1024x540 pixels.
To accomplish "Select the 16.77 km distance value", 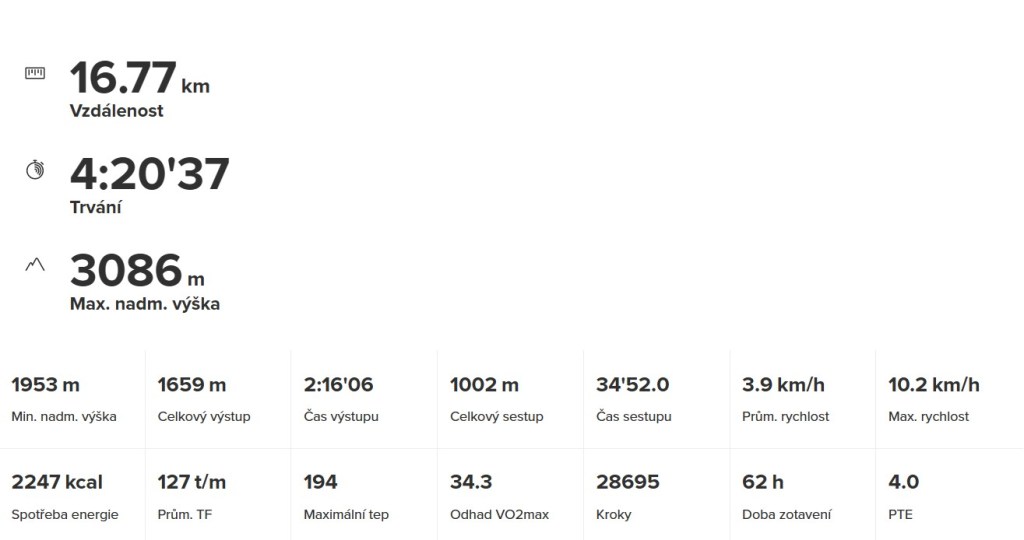I will tap(139, 78).
